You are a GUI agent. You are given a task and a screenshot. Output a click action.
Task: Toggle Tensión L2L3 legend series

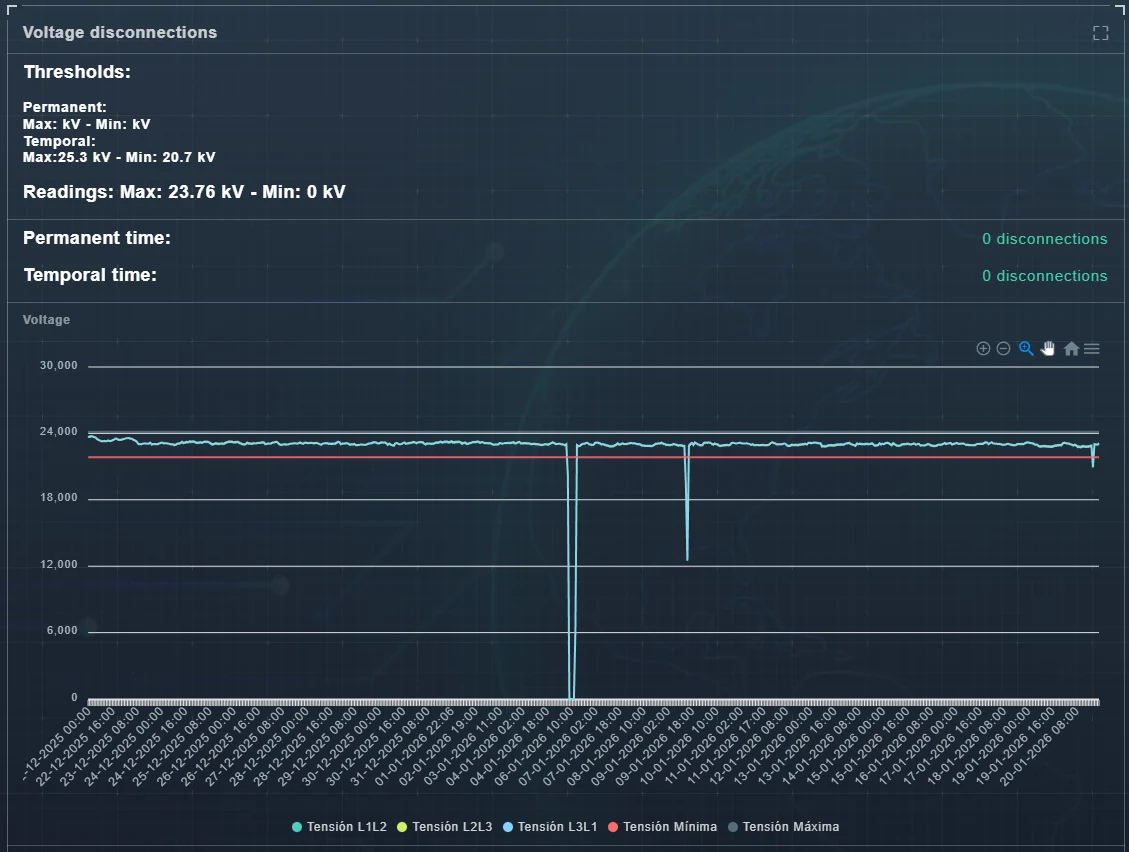tap(444, 827)
